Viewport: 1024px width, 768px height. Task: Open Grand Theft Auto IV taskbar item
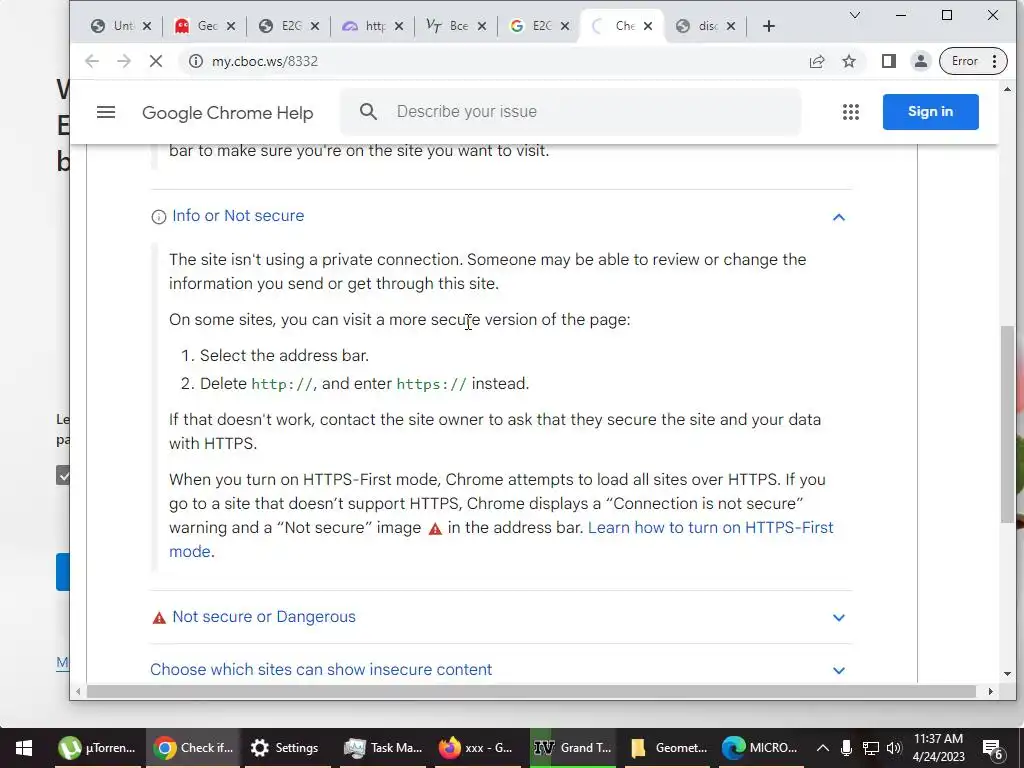click(573, 748)
